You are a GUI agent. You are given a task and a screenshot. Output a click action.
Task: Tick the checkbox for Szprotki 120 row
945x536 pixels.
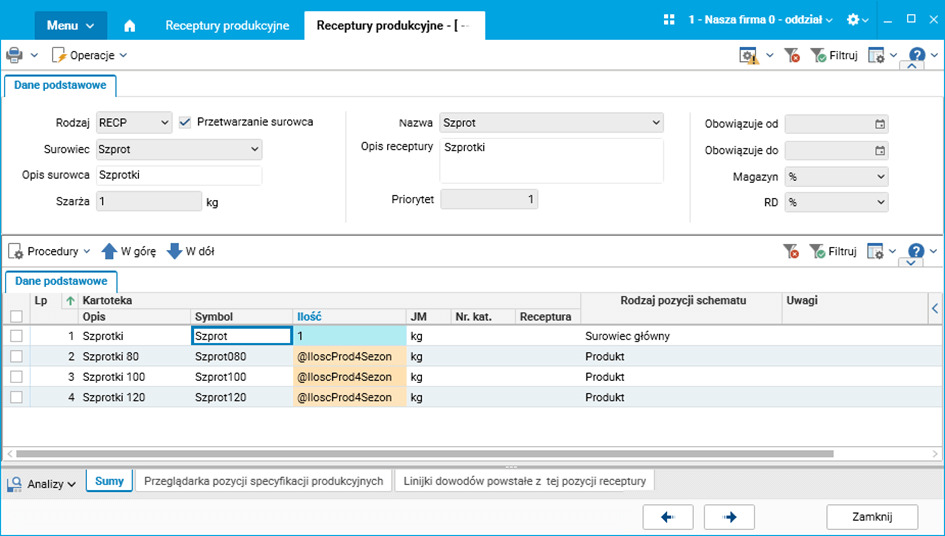pos(16,397)
